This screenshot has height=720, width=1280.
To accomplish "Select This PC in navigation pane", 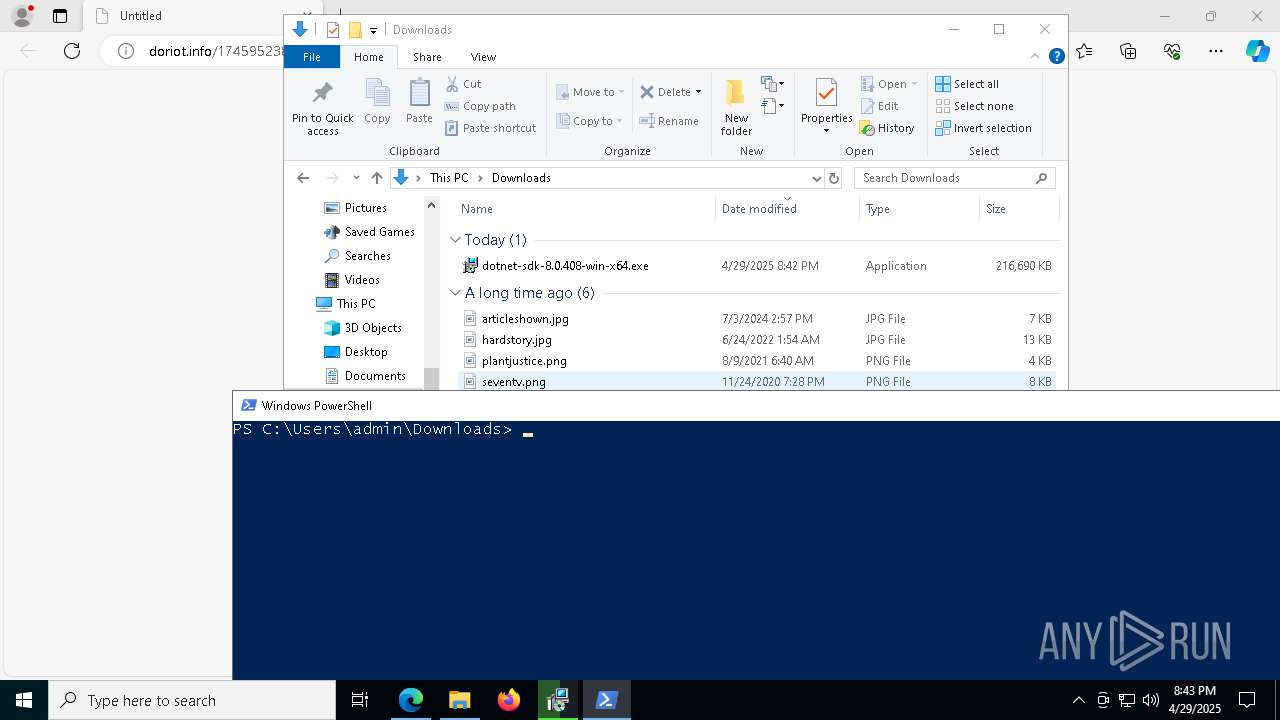I will click(x=355, y=304).
